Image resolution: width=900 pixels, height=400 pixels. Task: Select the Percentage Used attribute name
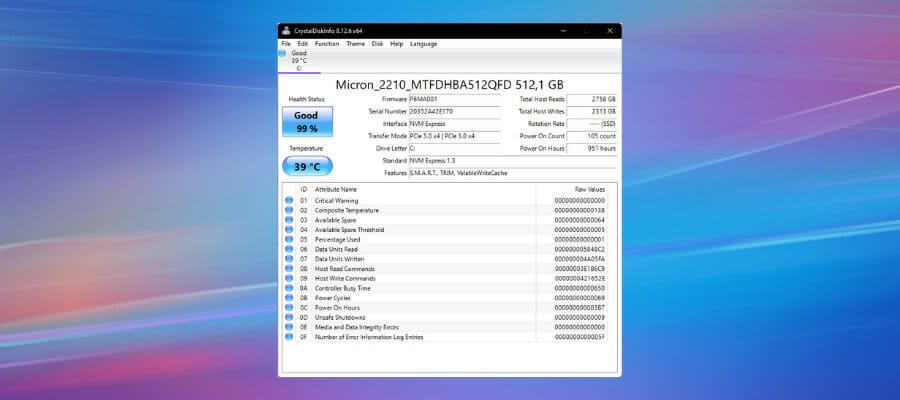(338, 240)
